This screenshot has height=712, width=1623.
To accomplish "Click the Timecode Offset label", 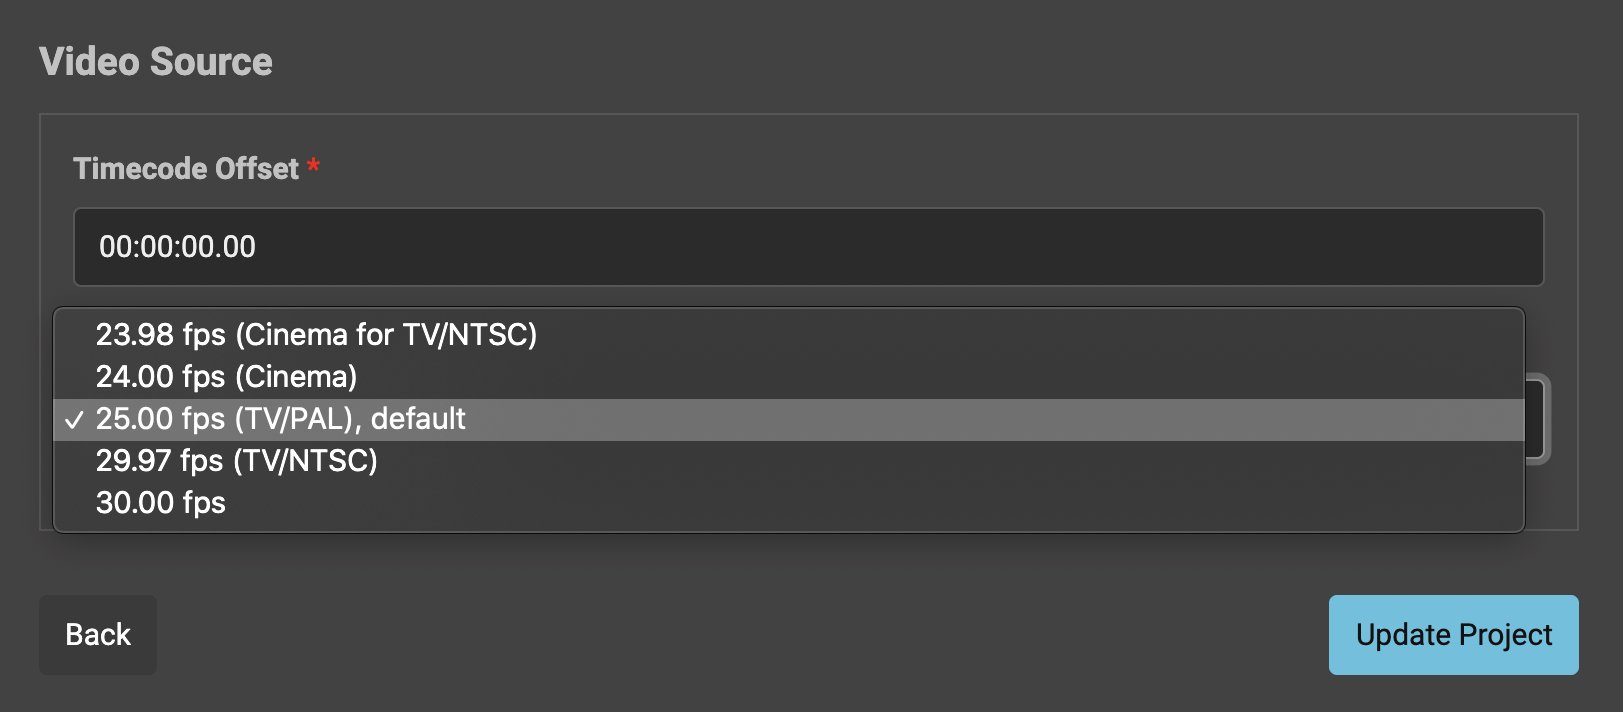I will [186, 168].
